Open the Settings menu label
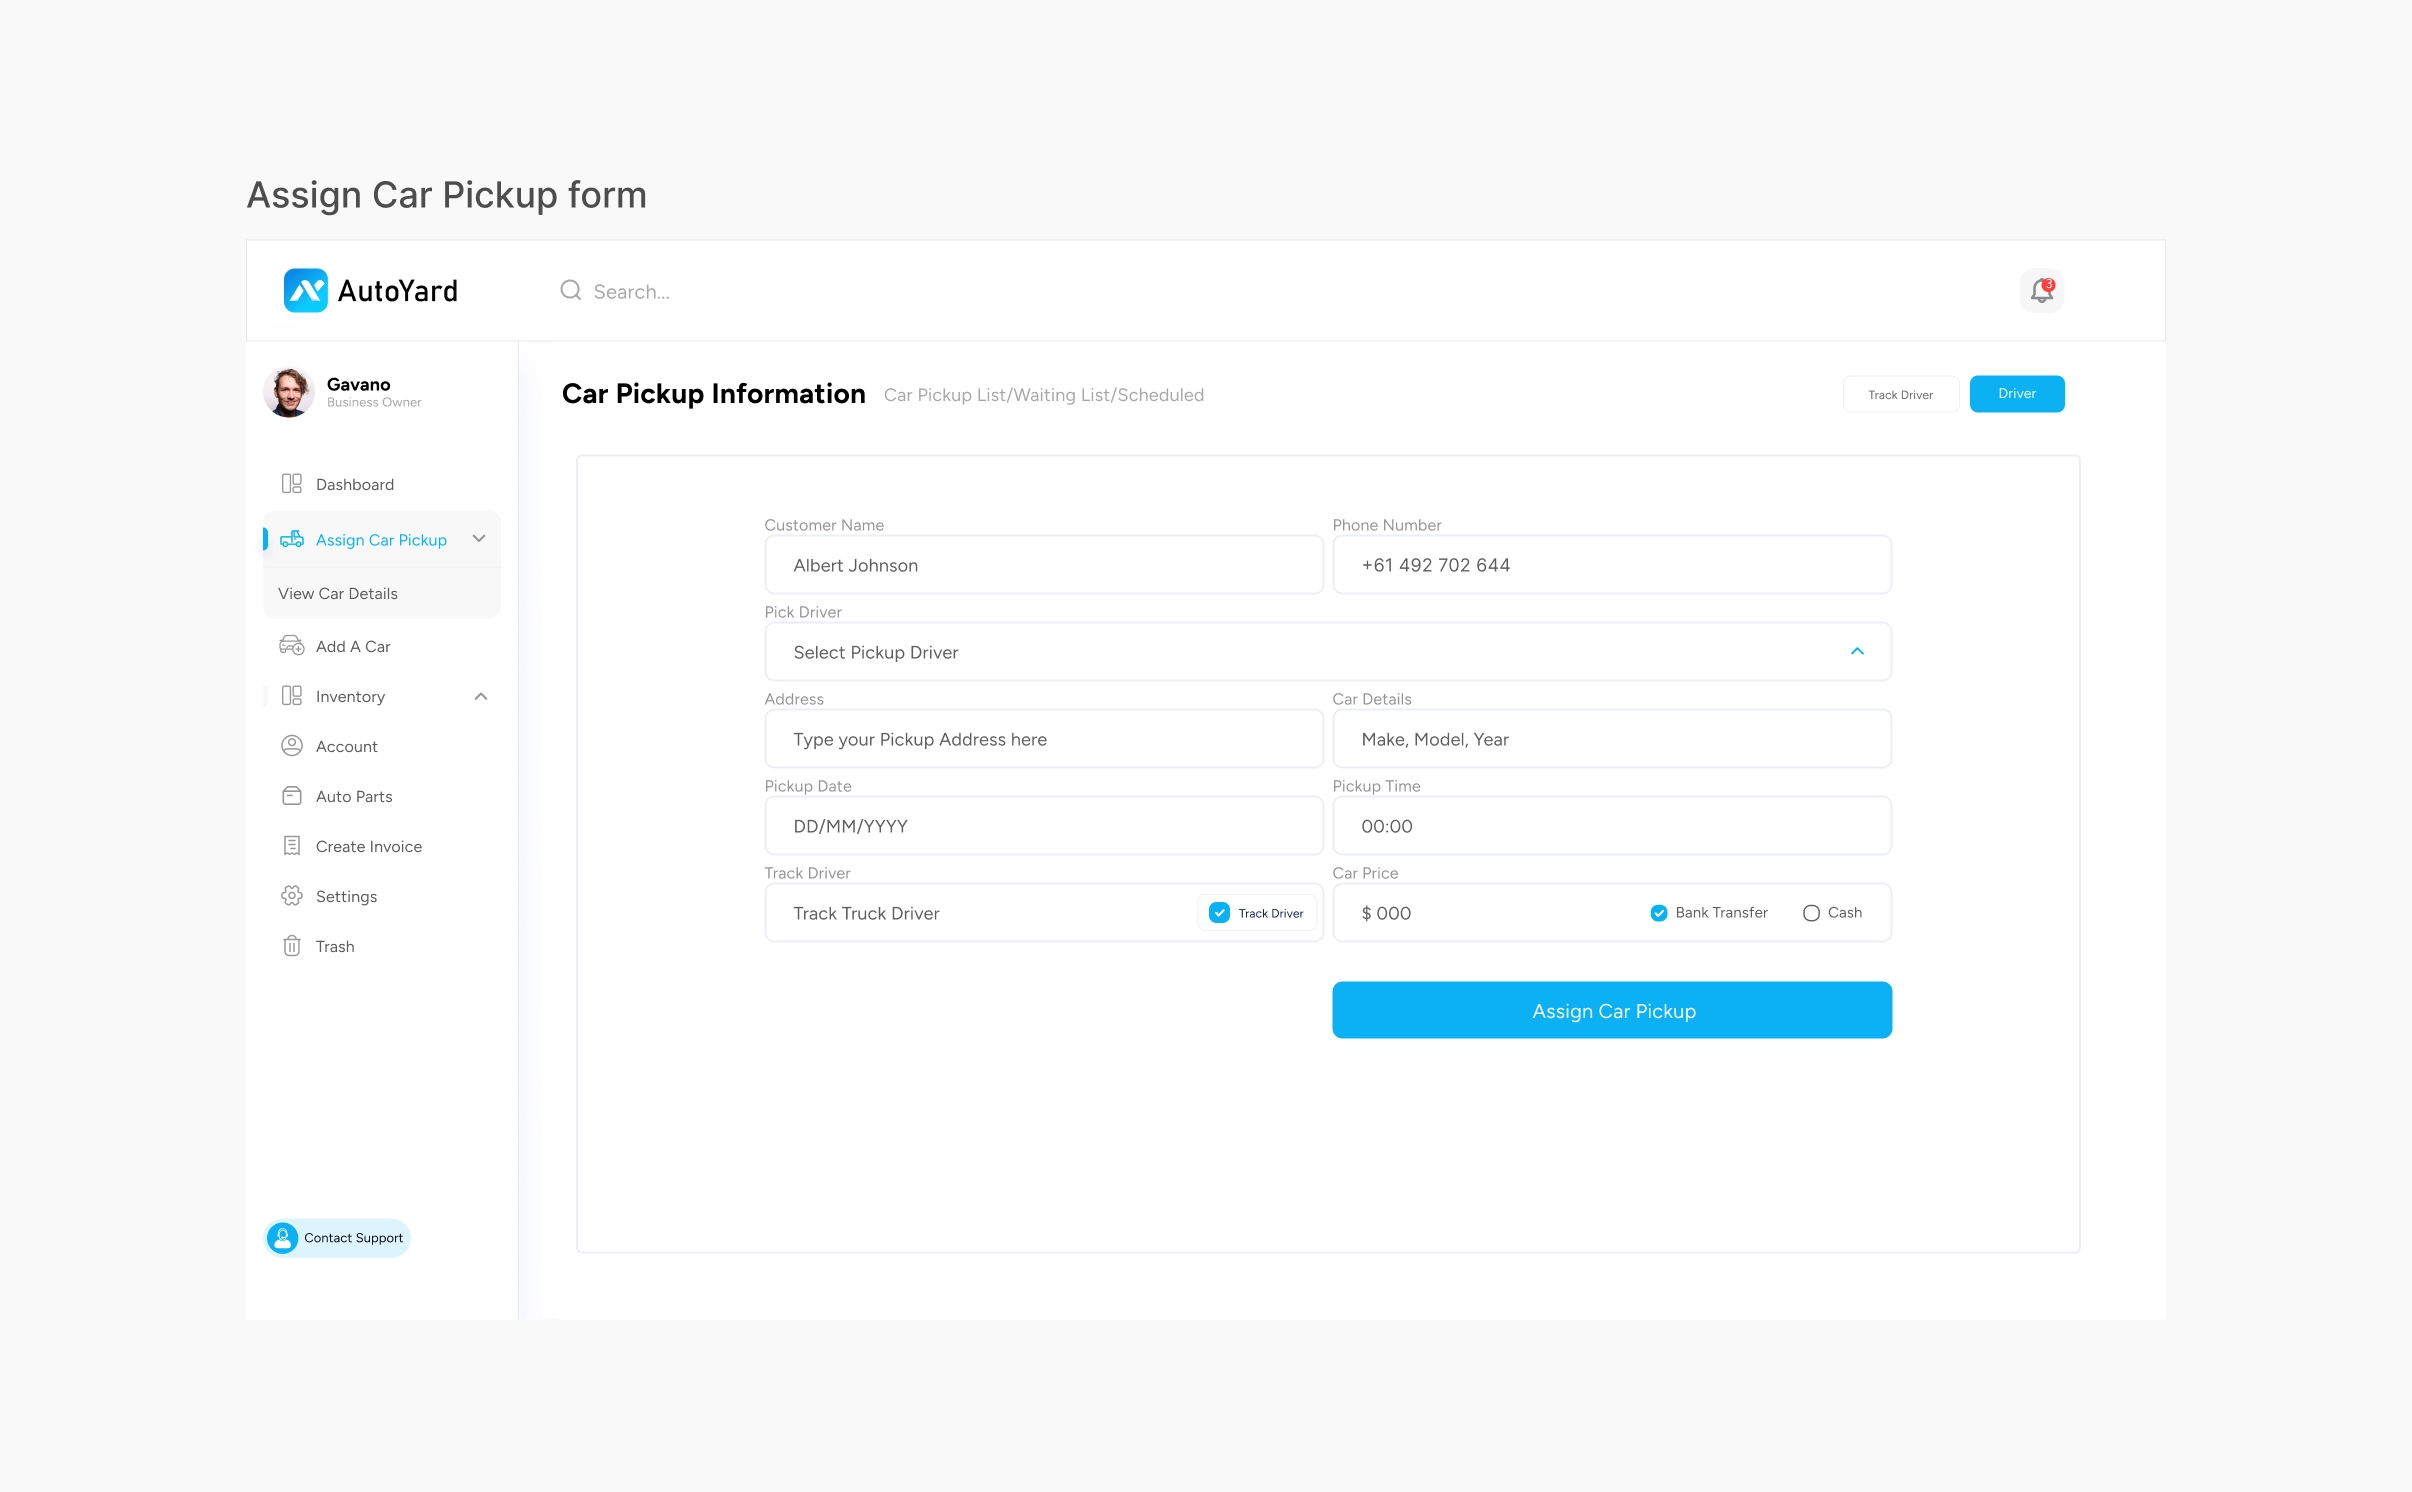 [x=347, y=896]
